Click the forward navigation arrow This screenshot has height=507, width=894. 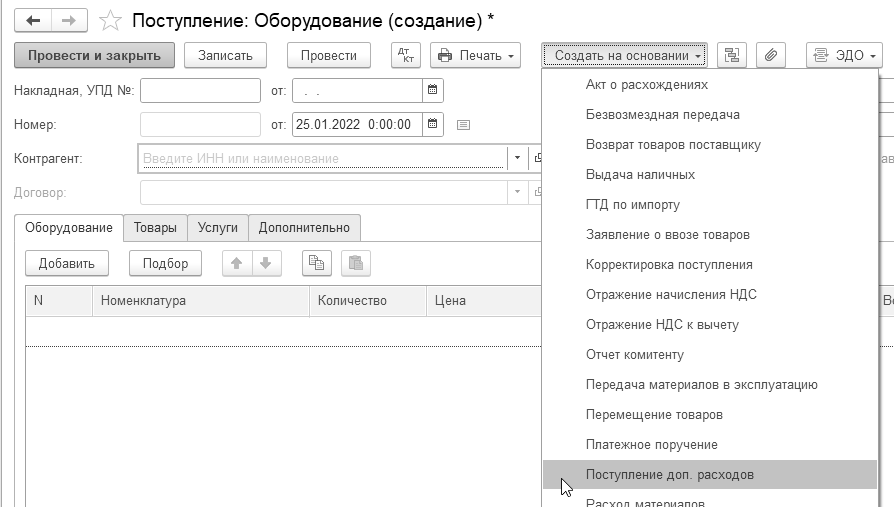(x=69, y=20)
